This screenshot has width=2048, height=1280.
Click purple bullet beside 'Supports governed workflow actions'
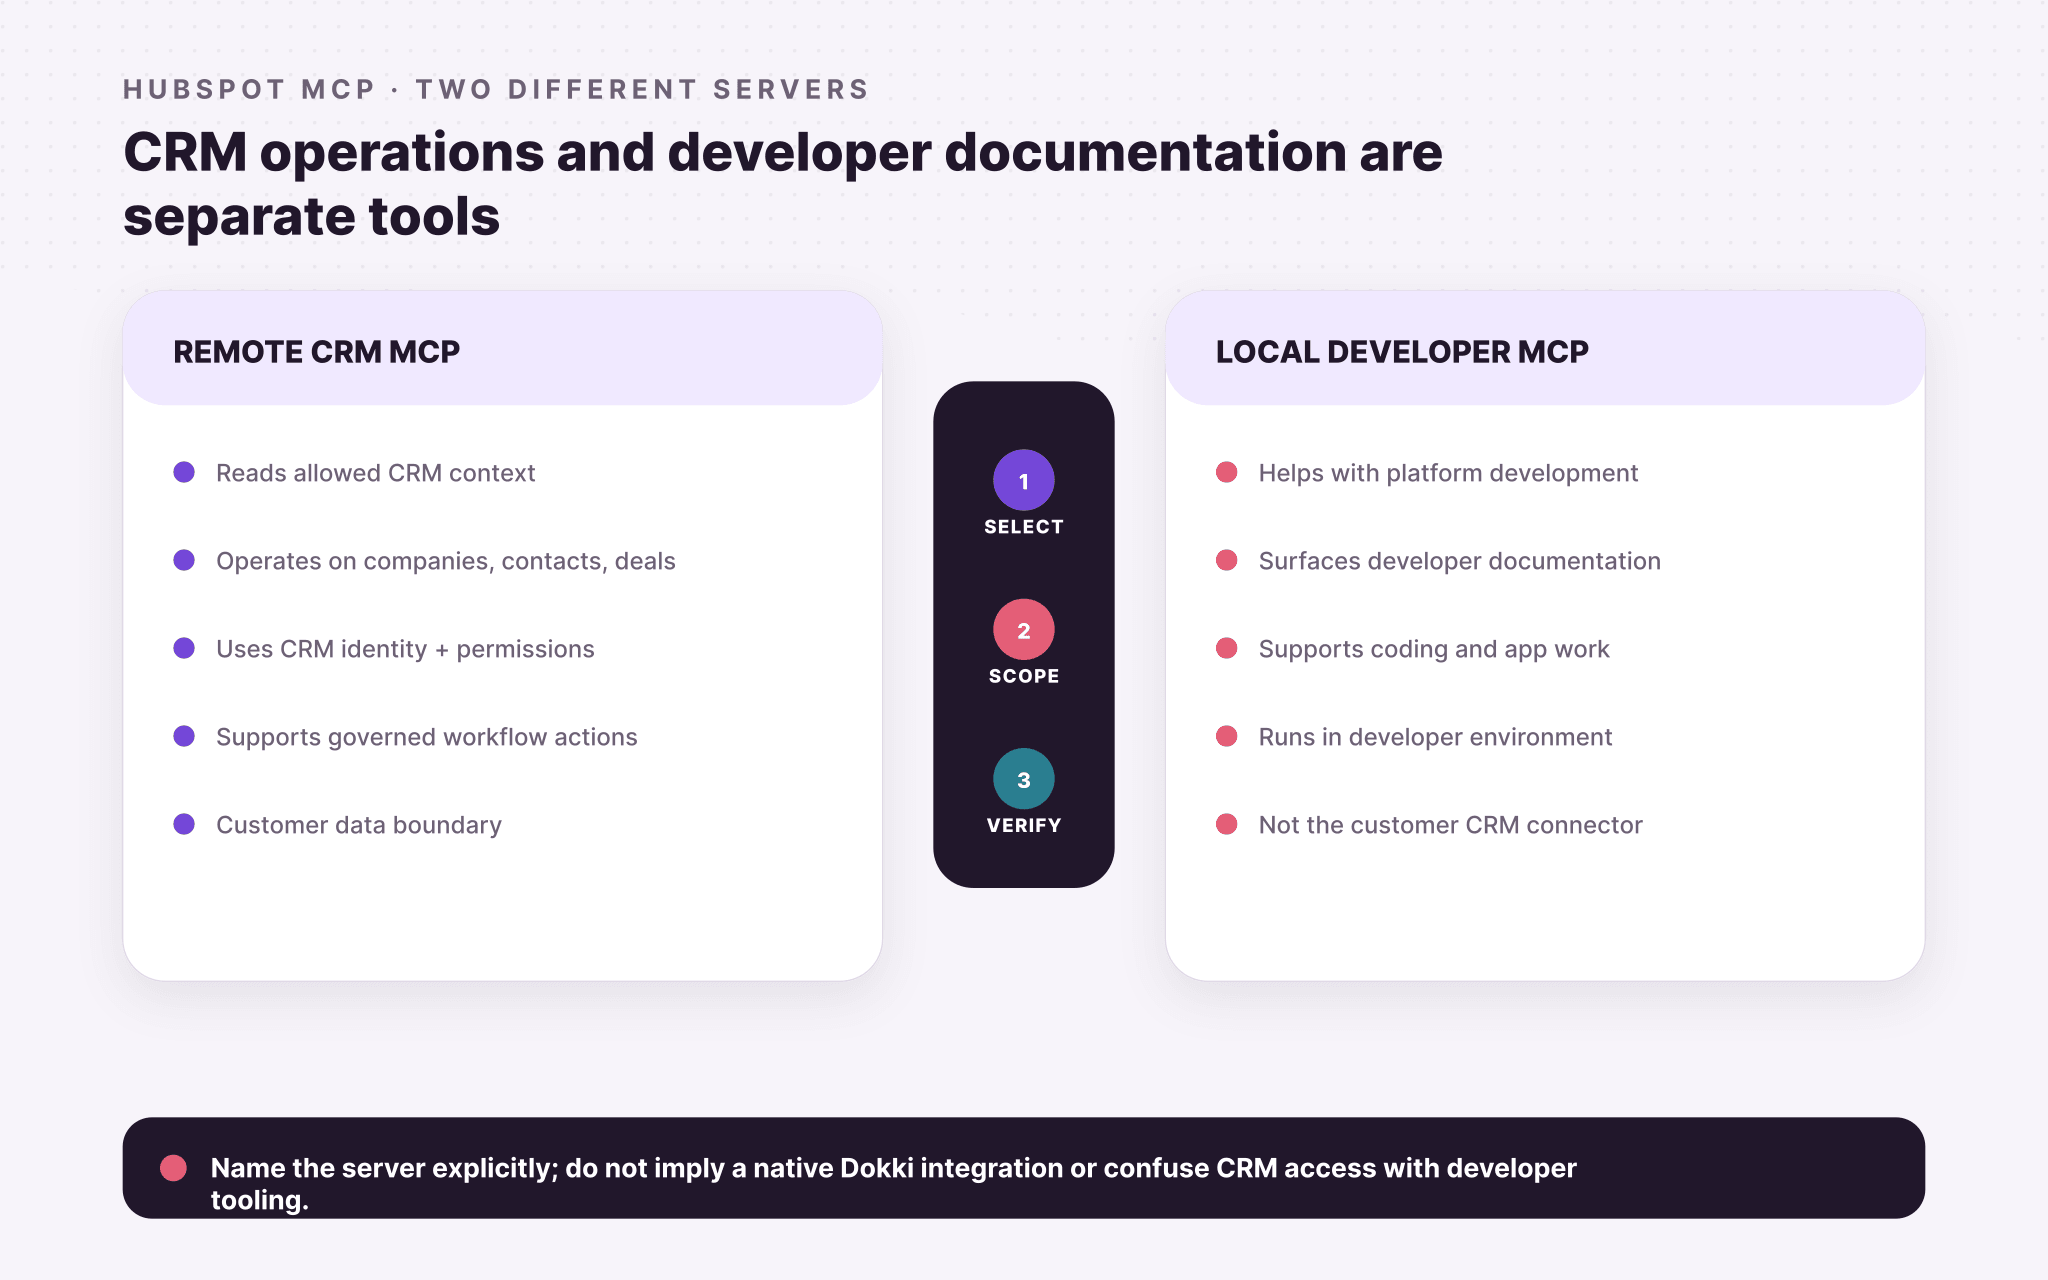coord(184,736)
